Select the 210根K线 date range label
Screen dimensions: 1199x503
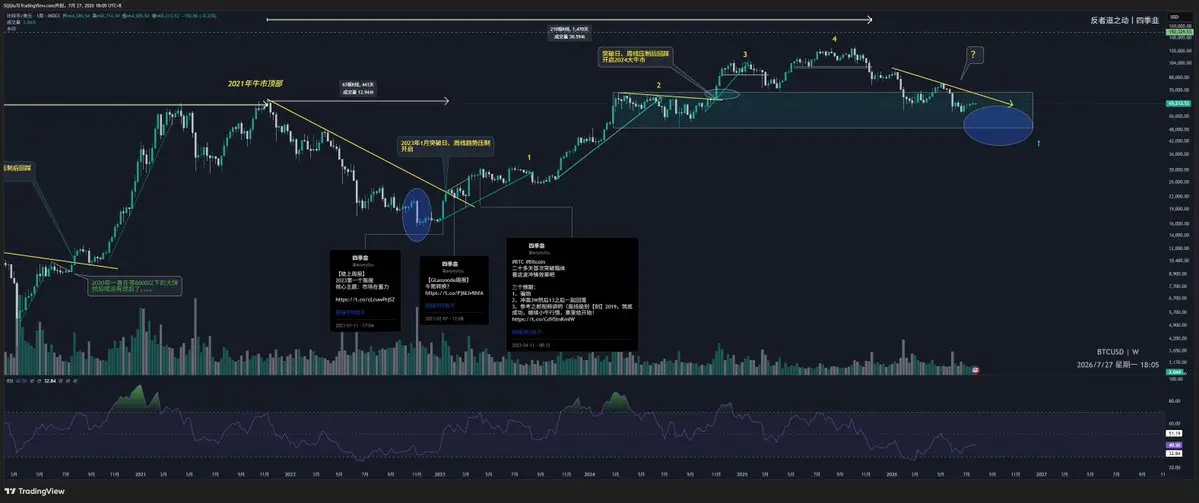[569, 32]
